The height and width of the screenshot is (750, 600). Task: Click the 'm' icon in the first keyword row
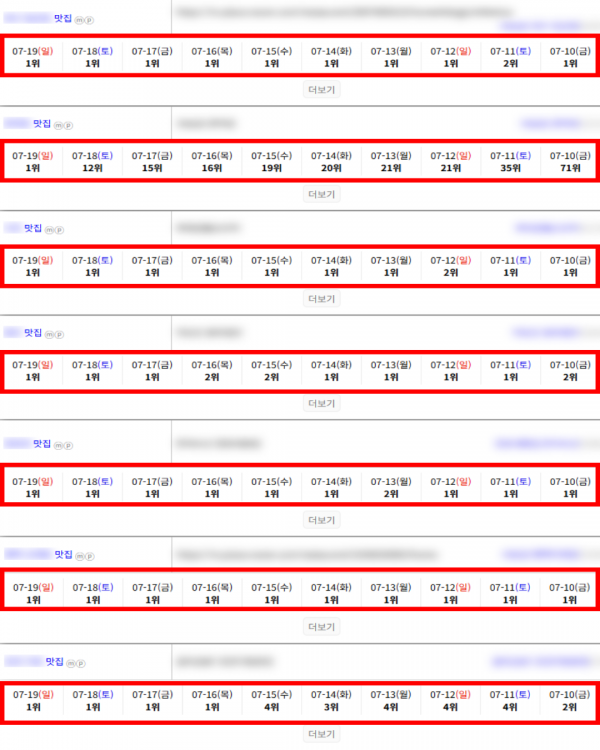(79, 20)
